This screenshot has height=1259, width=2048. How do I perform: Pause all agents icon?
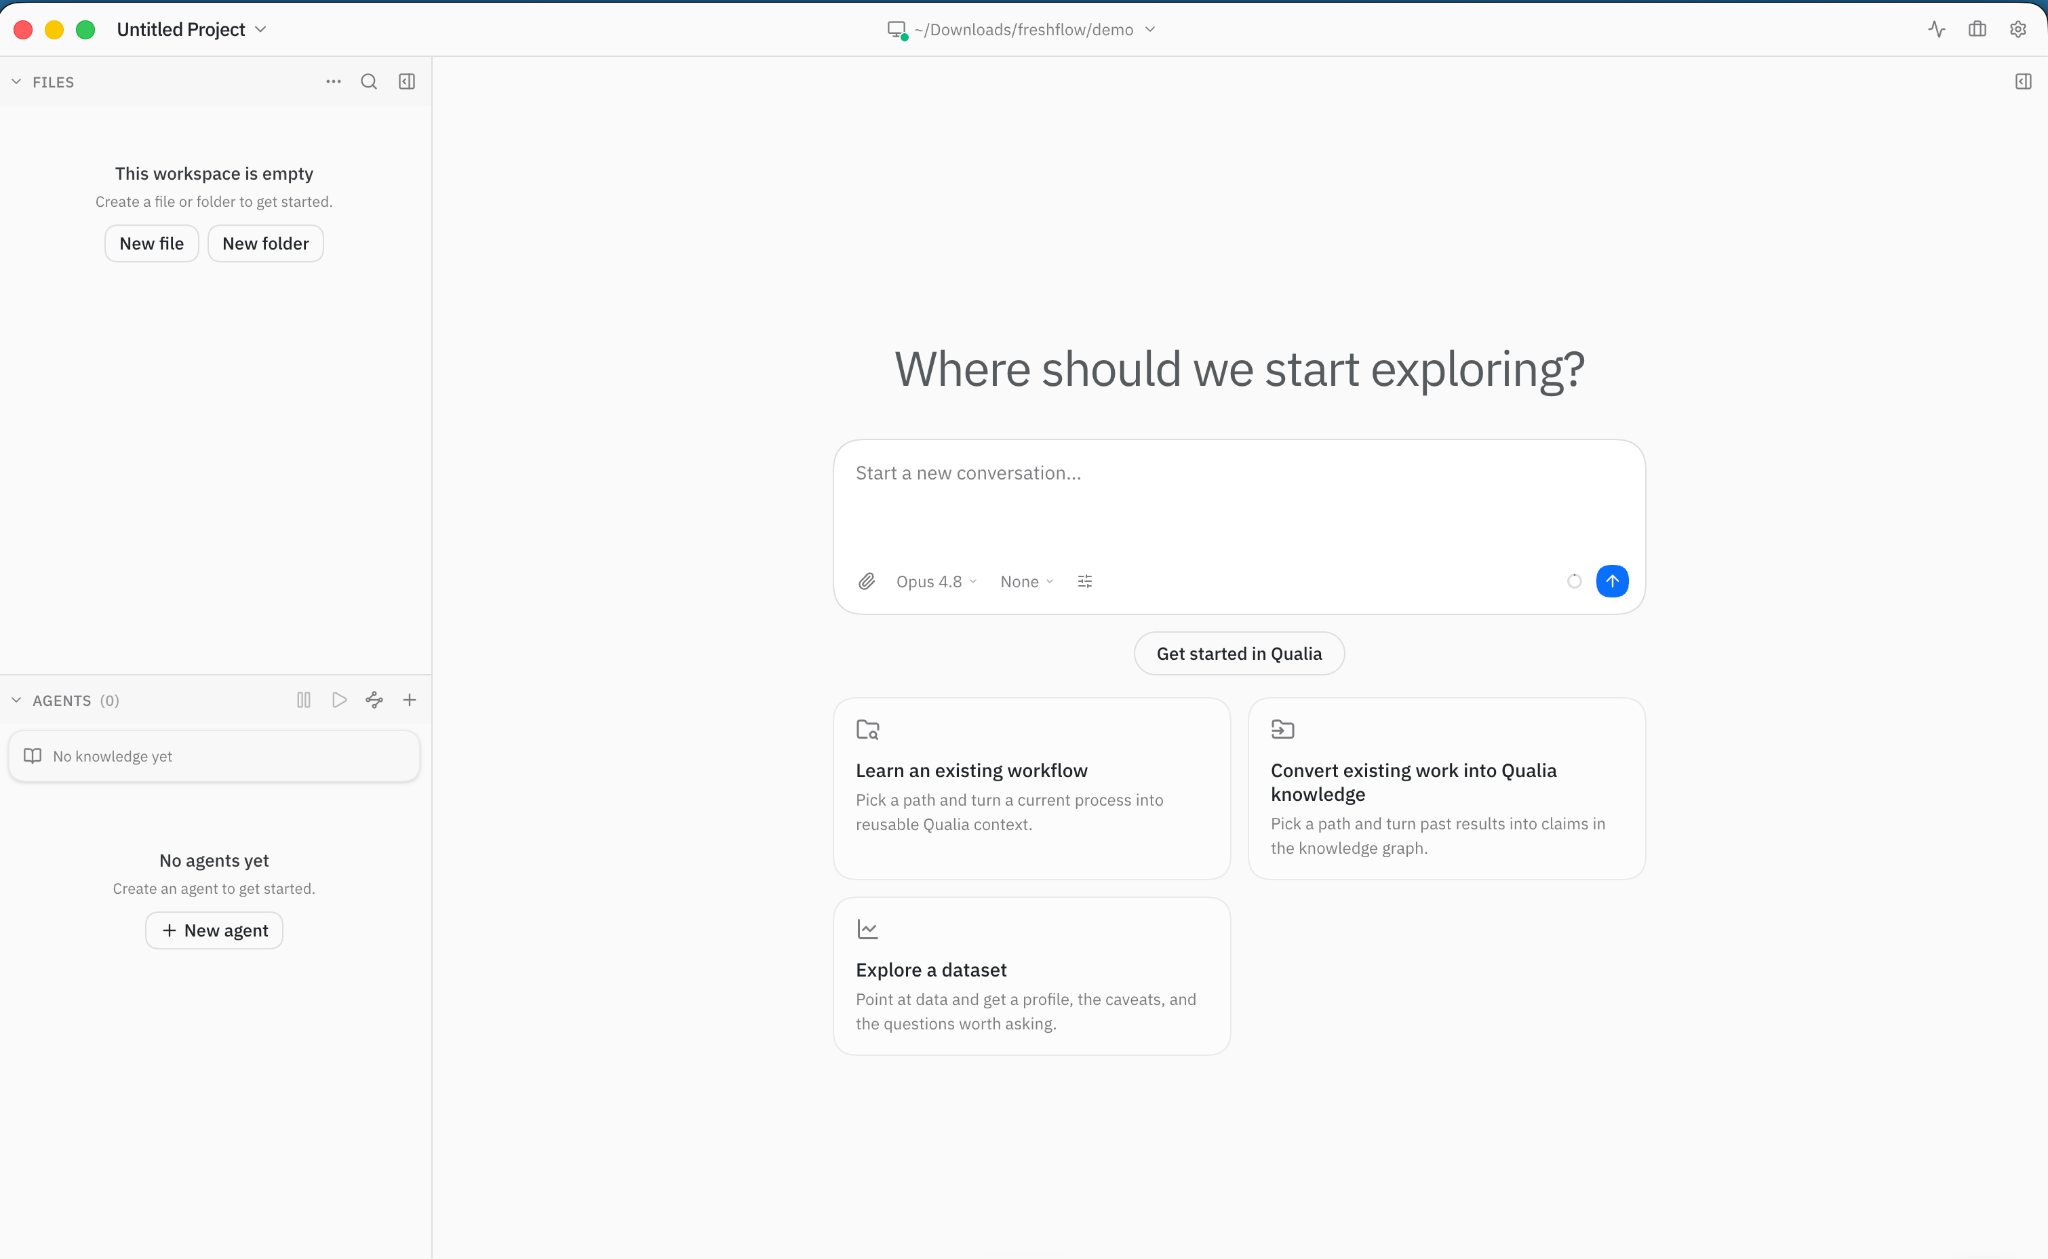[x=304, y=700]
